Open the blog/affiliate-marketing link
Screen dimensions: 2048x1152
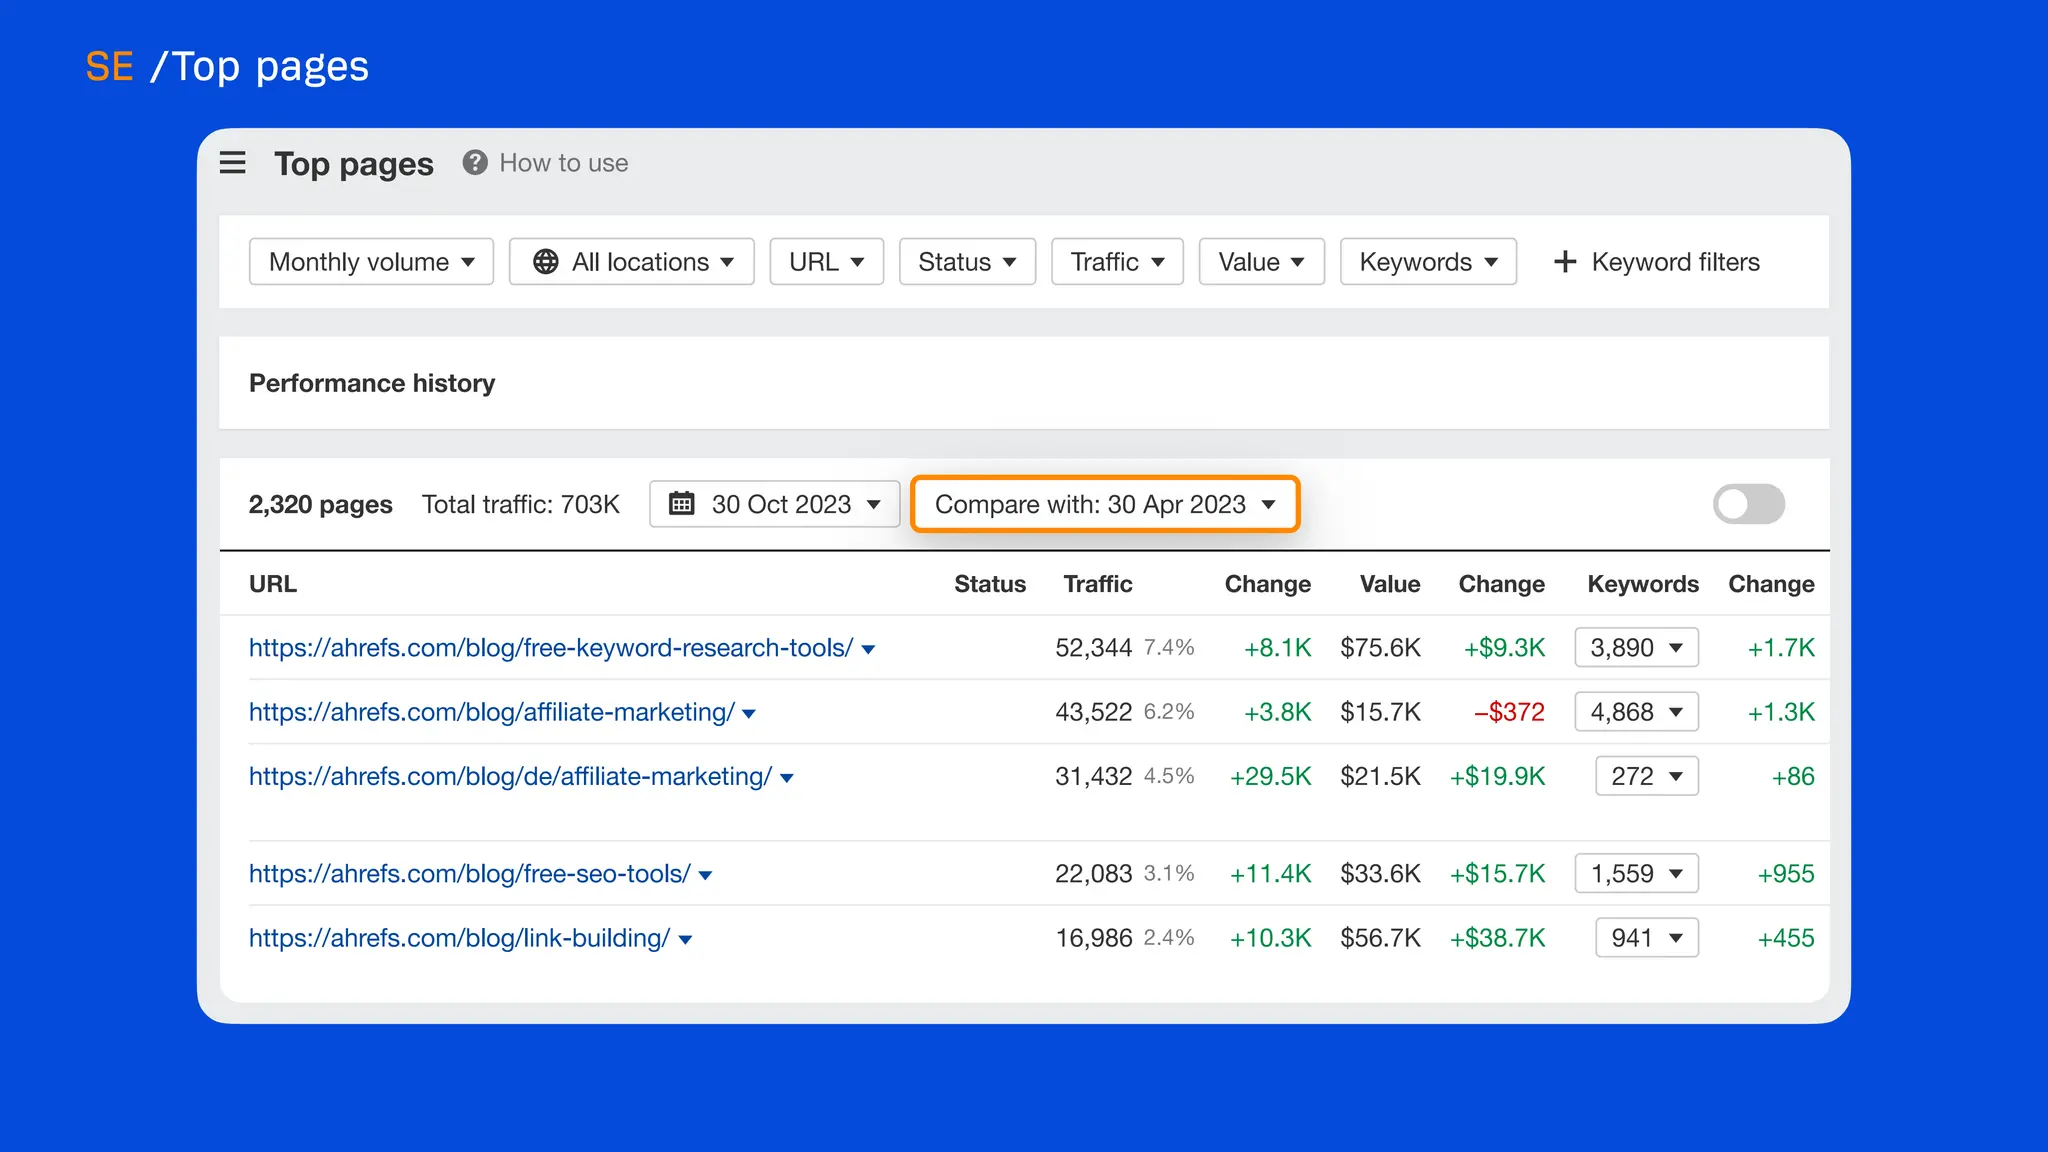(x=492, y=712)
